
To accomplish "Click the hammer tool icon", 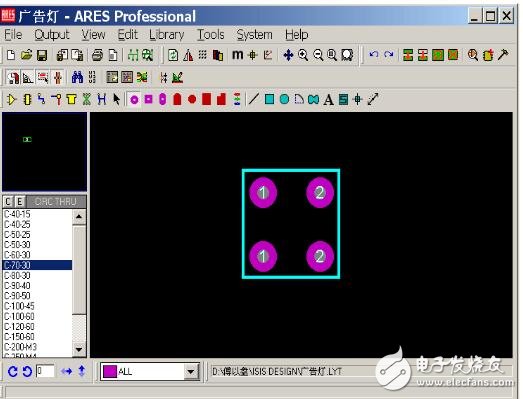I will pyautogui.click(x=503, y=55).
